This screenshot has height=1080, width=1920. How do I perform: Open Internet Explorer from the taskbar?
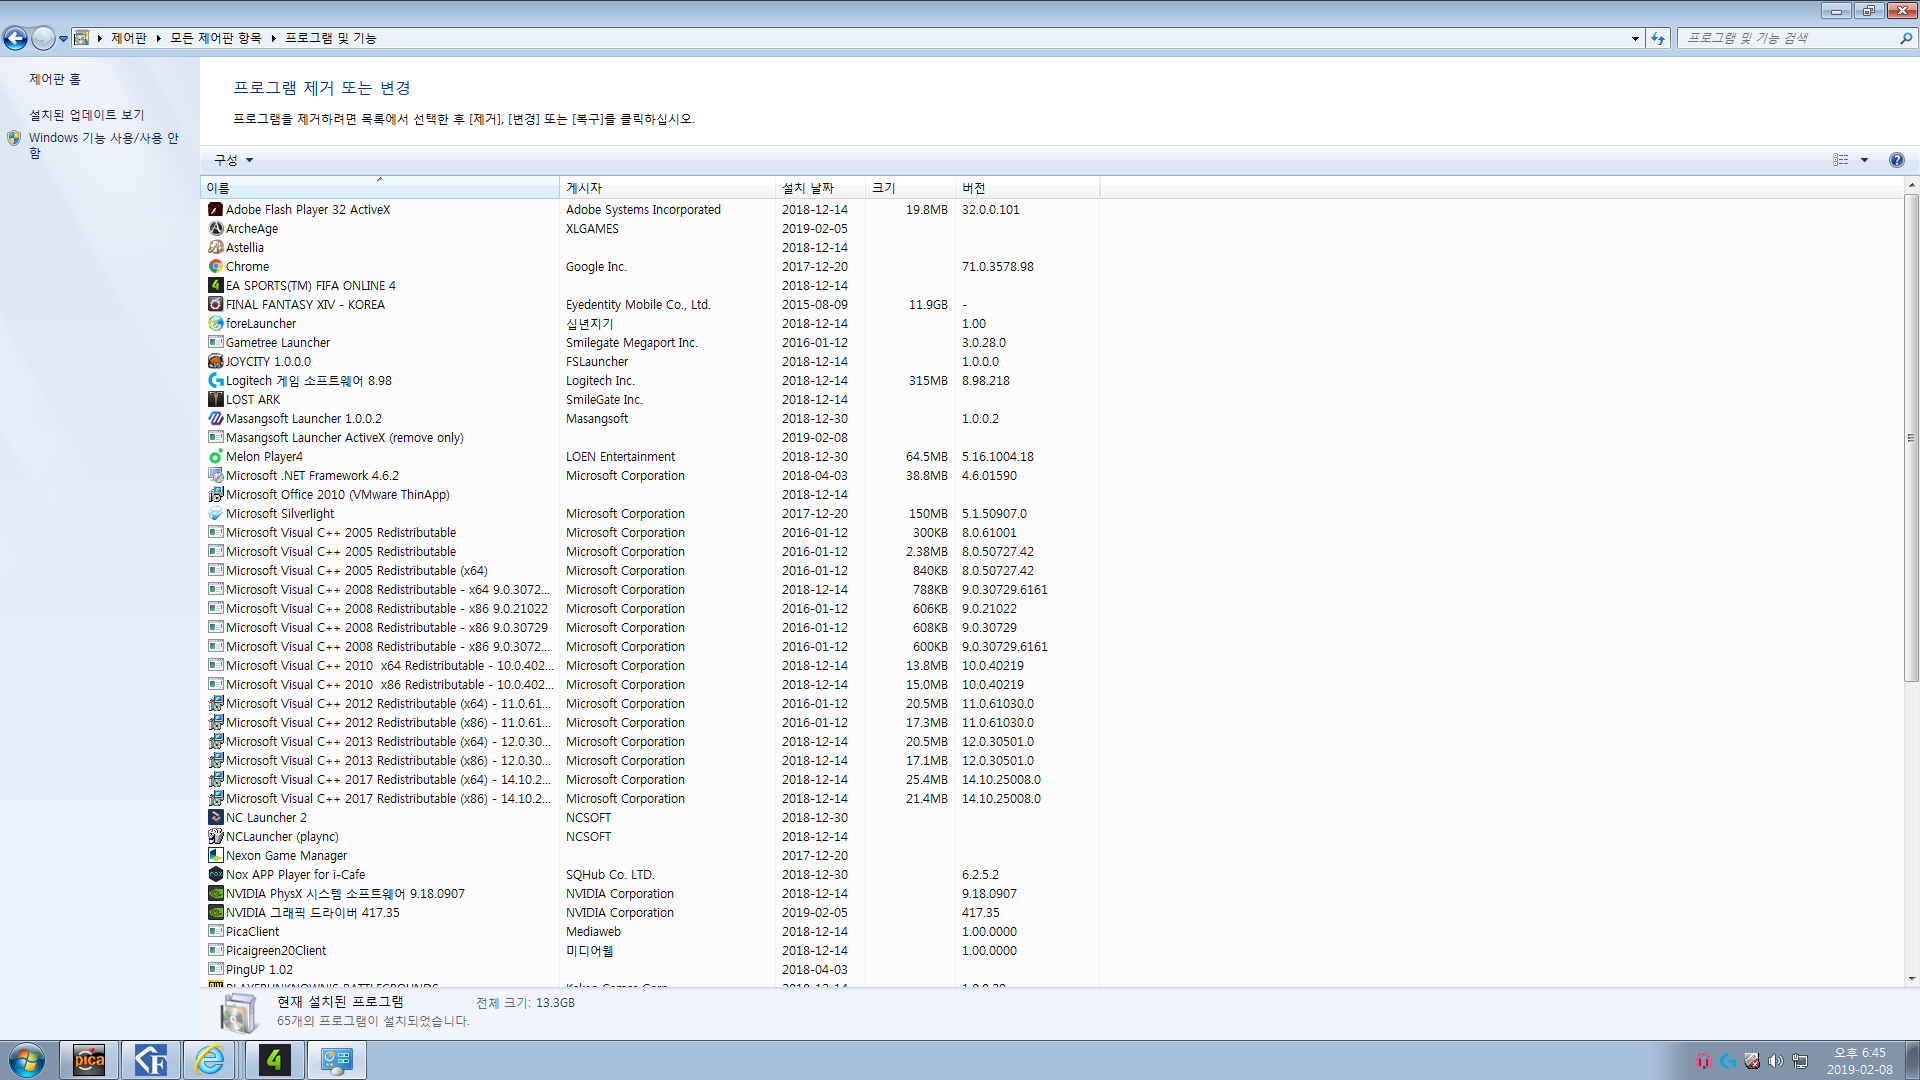(x=210, y=1060)
